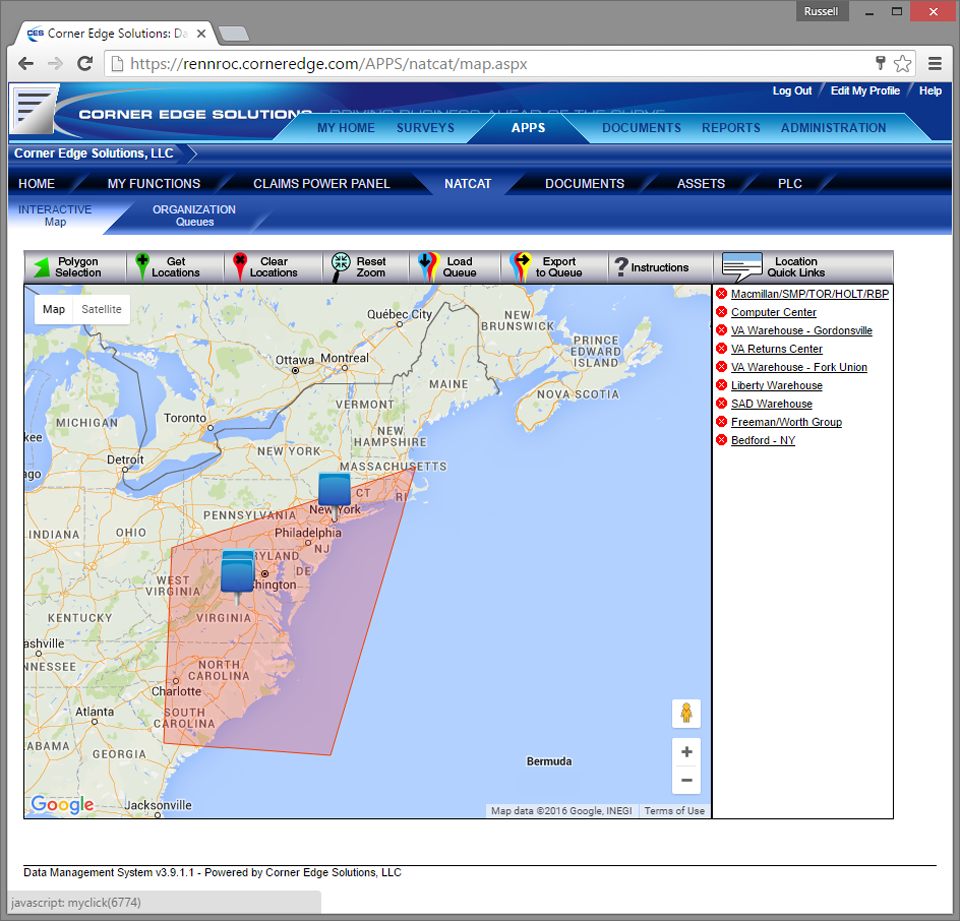Click the Log Out link
Image resolution: width=960 pixels, height=921 pixels.
click(792, 91)
